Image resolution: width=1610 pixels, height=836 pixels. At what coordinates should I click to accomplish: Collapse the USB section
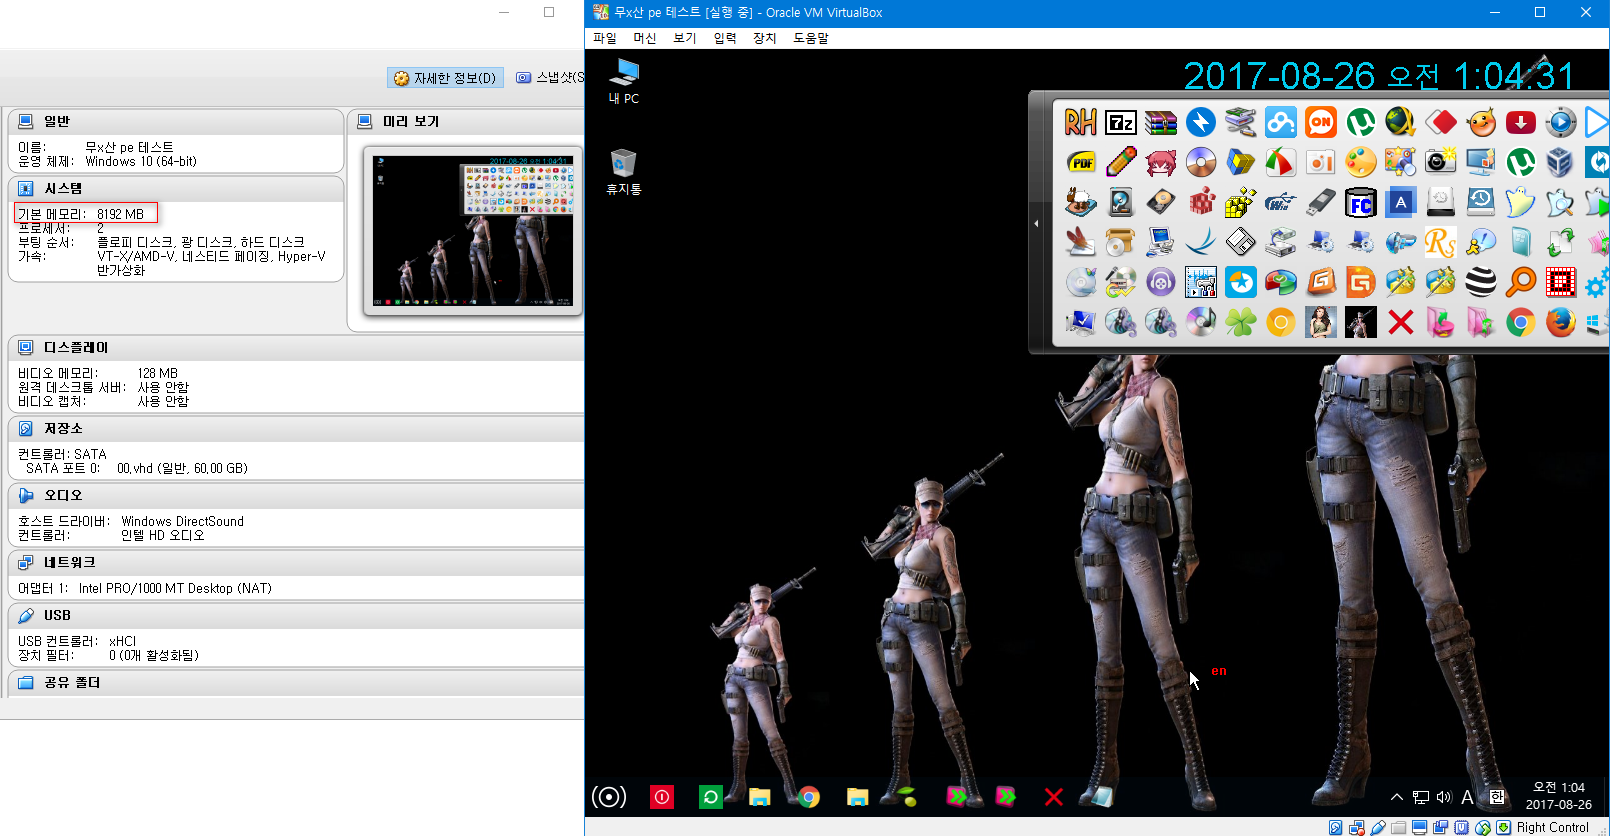coord(57,615)
